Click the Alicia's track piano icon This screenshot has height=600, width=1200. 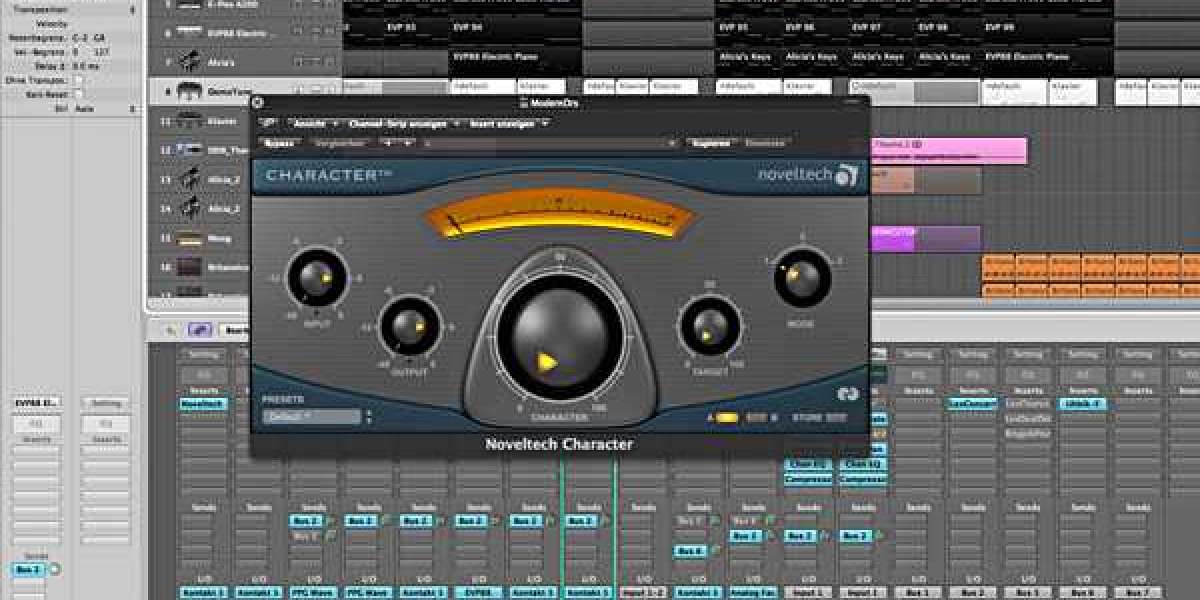click(188, 61)
